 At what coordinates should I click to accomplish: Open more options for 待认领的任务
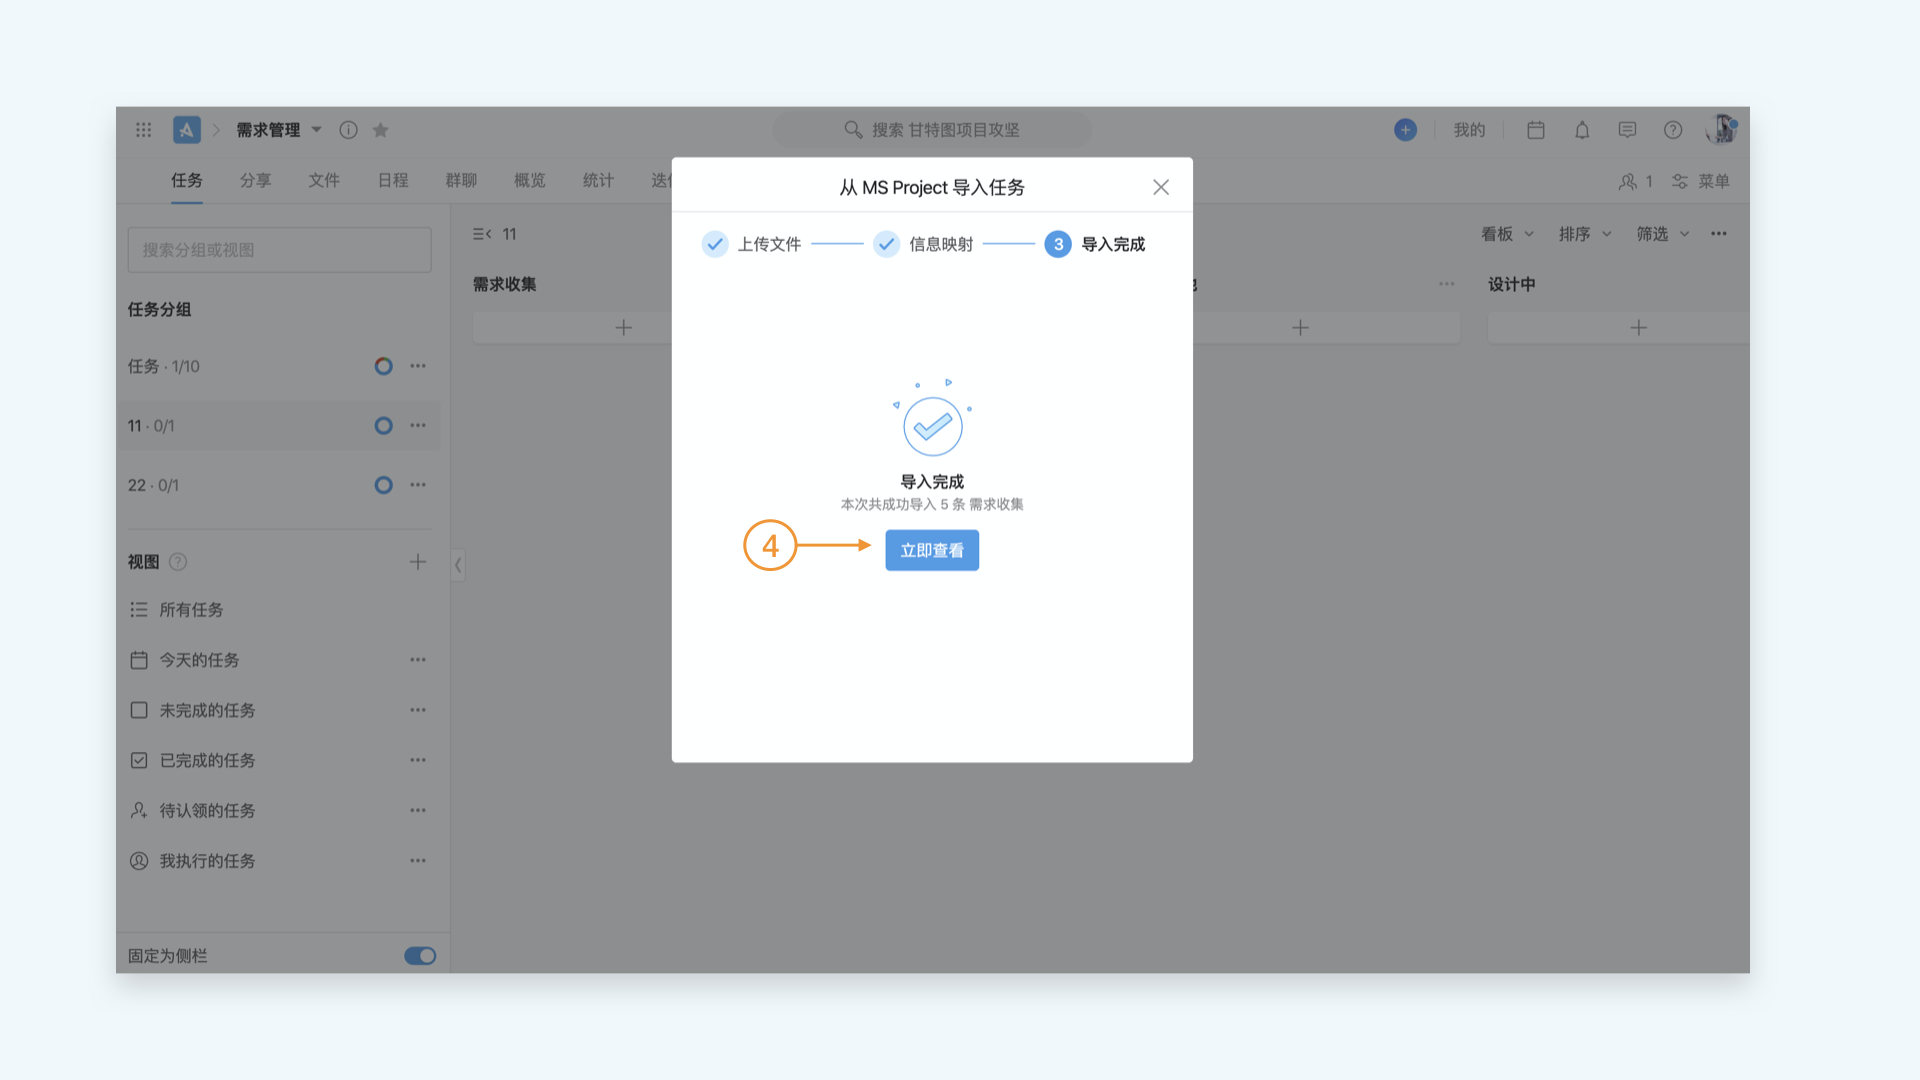(418, 811)
